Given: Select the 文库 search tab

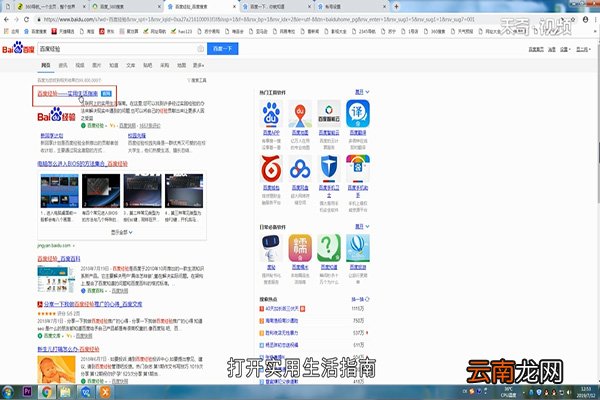Looking at the screenshot, I should (130, 65).
